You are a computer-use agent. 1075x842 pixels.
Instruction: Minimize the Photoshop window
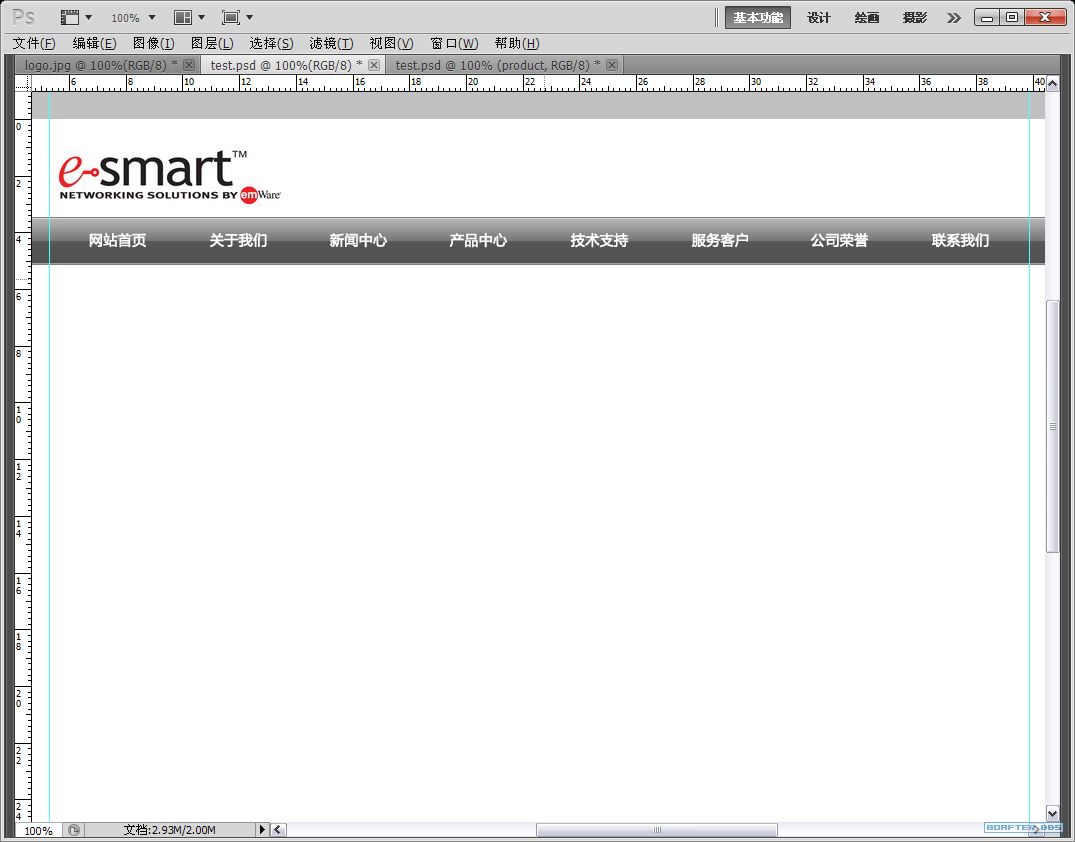point(987,17)
